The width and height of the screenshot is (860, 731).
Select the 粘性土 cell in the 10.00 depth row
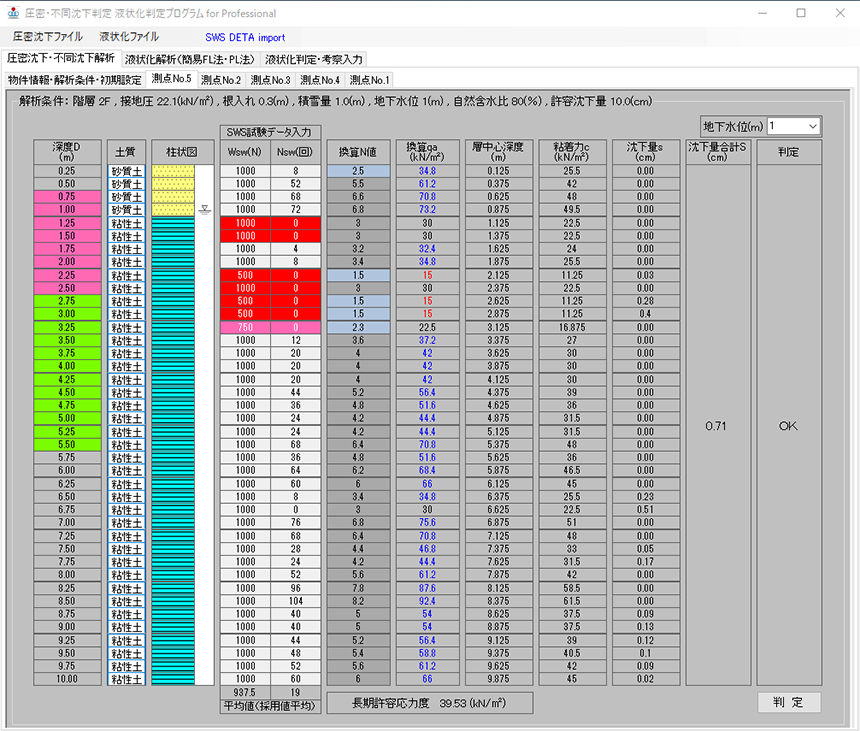pos(126,679)
